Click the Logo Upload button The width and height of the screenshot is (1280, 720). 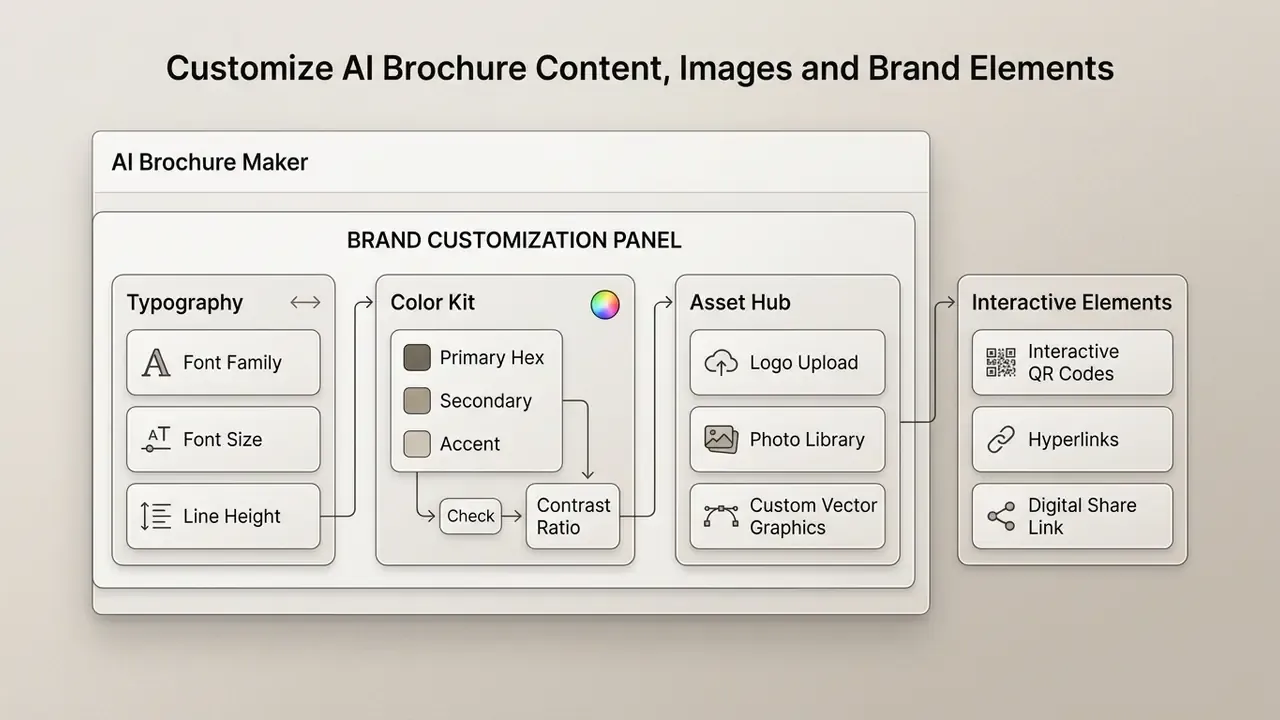pos(787,363)
